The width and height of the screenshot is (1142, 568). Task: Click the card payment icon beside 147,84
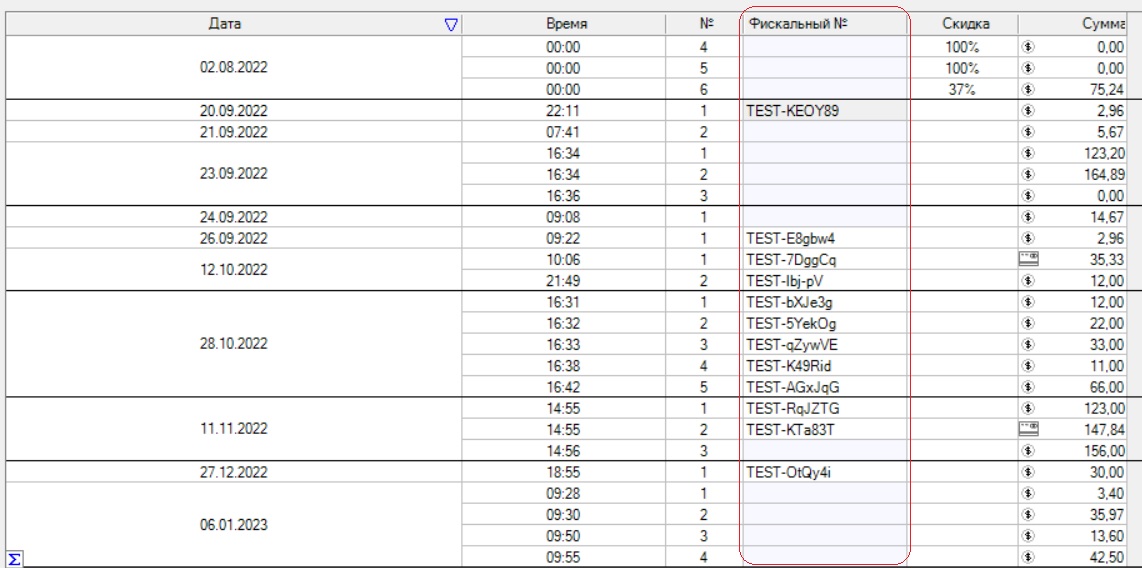coord(1026,427)
